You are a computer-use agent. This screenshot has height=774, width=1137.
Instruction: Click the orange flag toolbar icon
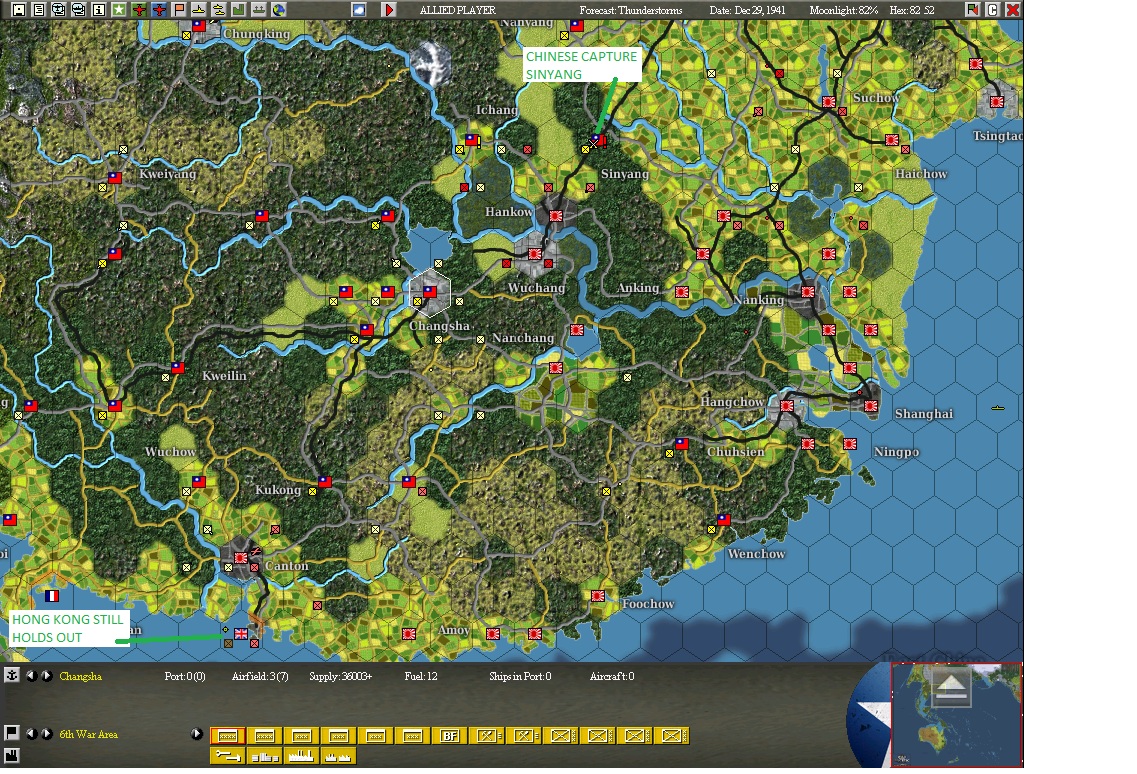(x=179, y=9)
